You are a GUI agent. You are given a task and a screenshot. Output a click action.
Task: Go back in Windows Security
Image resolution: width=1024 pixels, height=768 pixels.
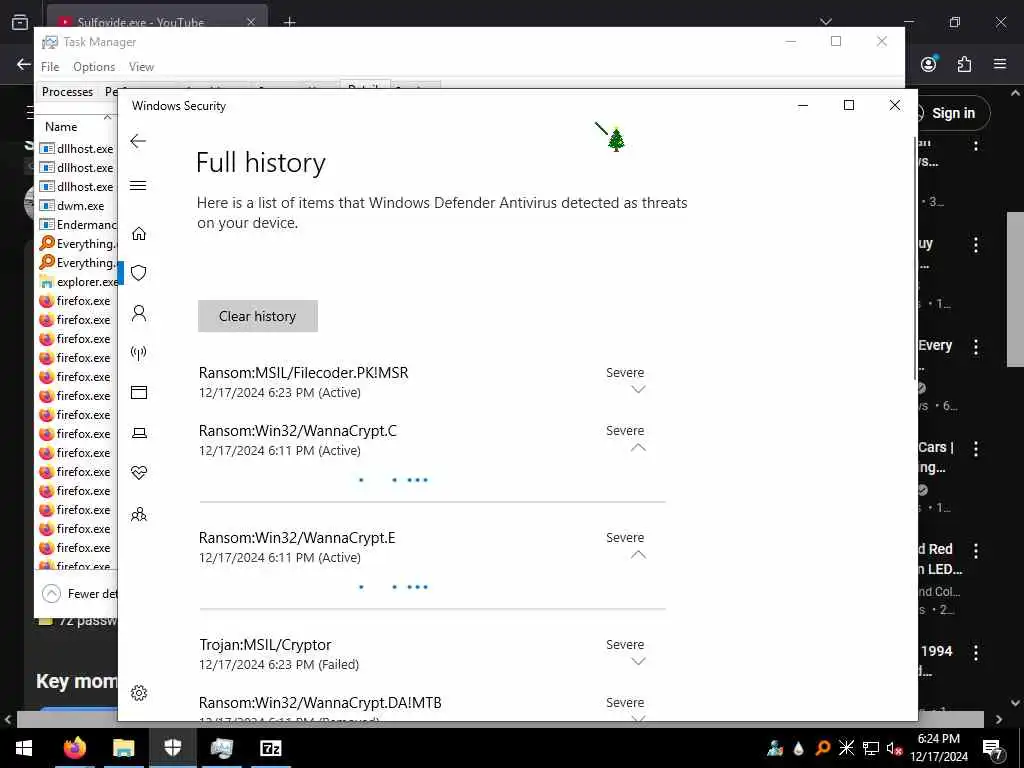pos(138,141)
